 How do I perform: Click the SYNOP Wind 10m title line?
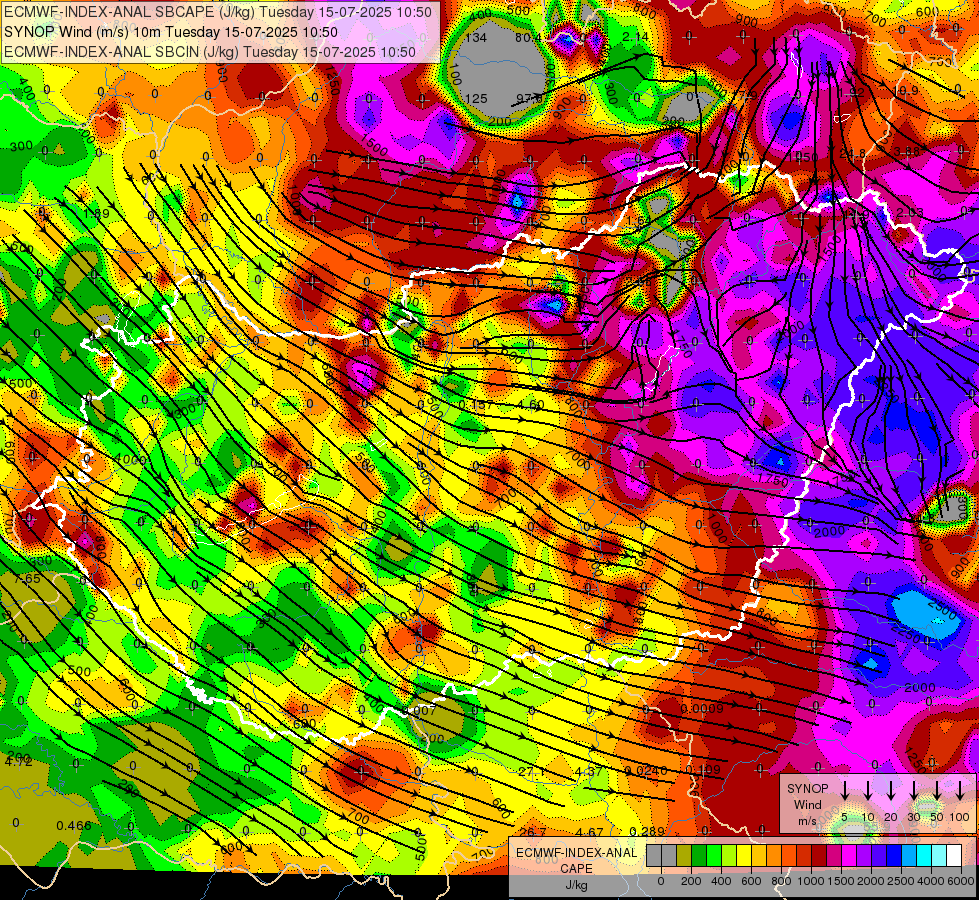coord(170,32)
